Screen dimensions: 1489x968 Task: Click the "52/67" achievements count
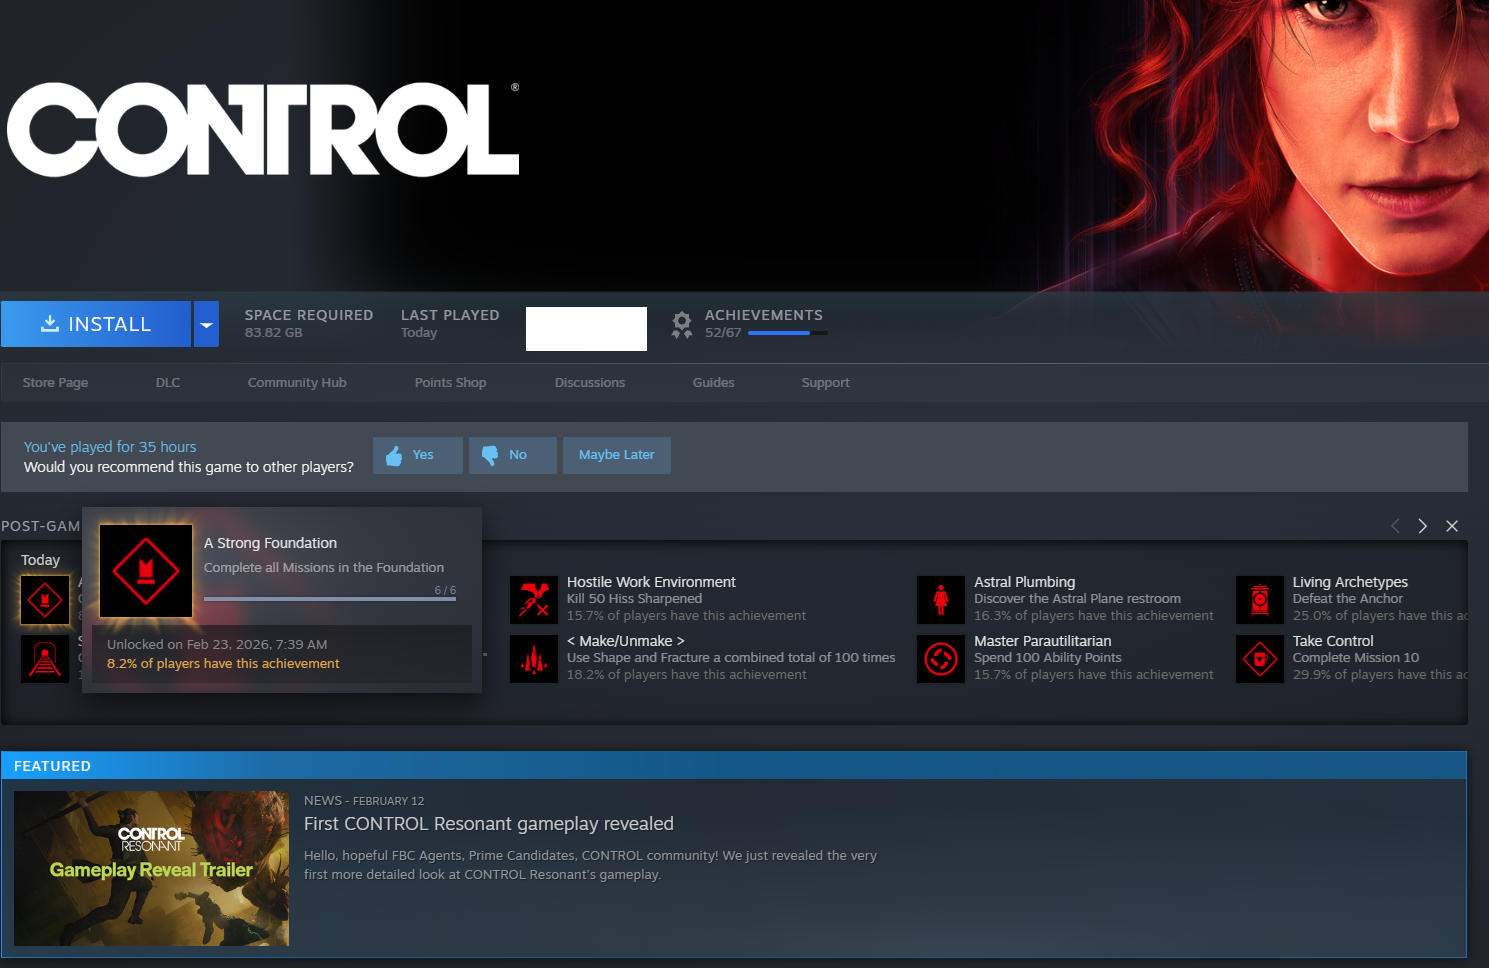[723, 333]
